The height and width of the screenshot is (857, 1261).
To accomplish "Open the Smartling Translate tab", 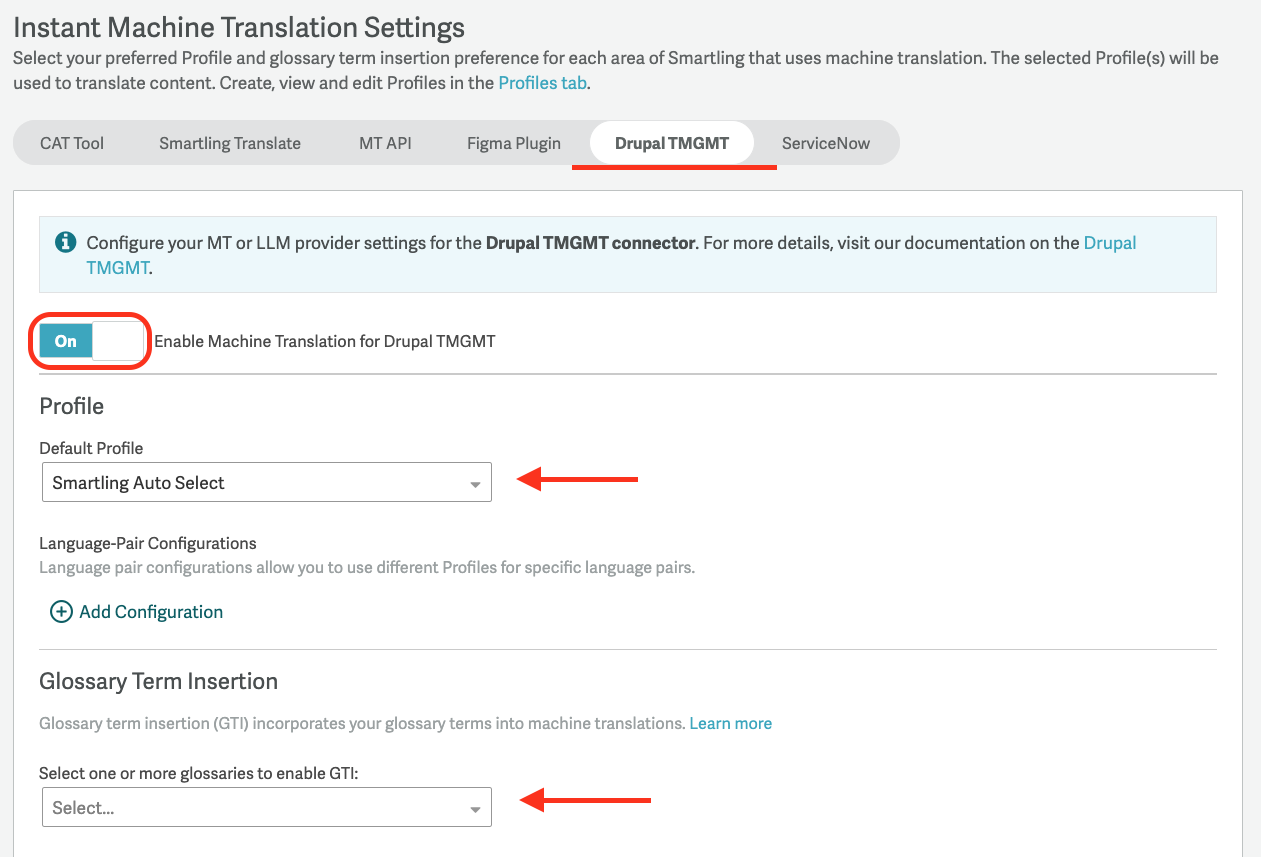I will pyautogui.click(x=230, y=143).
